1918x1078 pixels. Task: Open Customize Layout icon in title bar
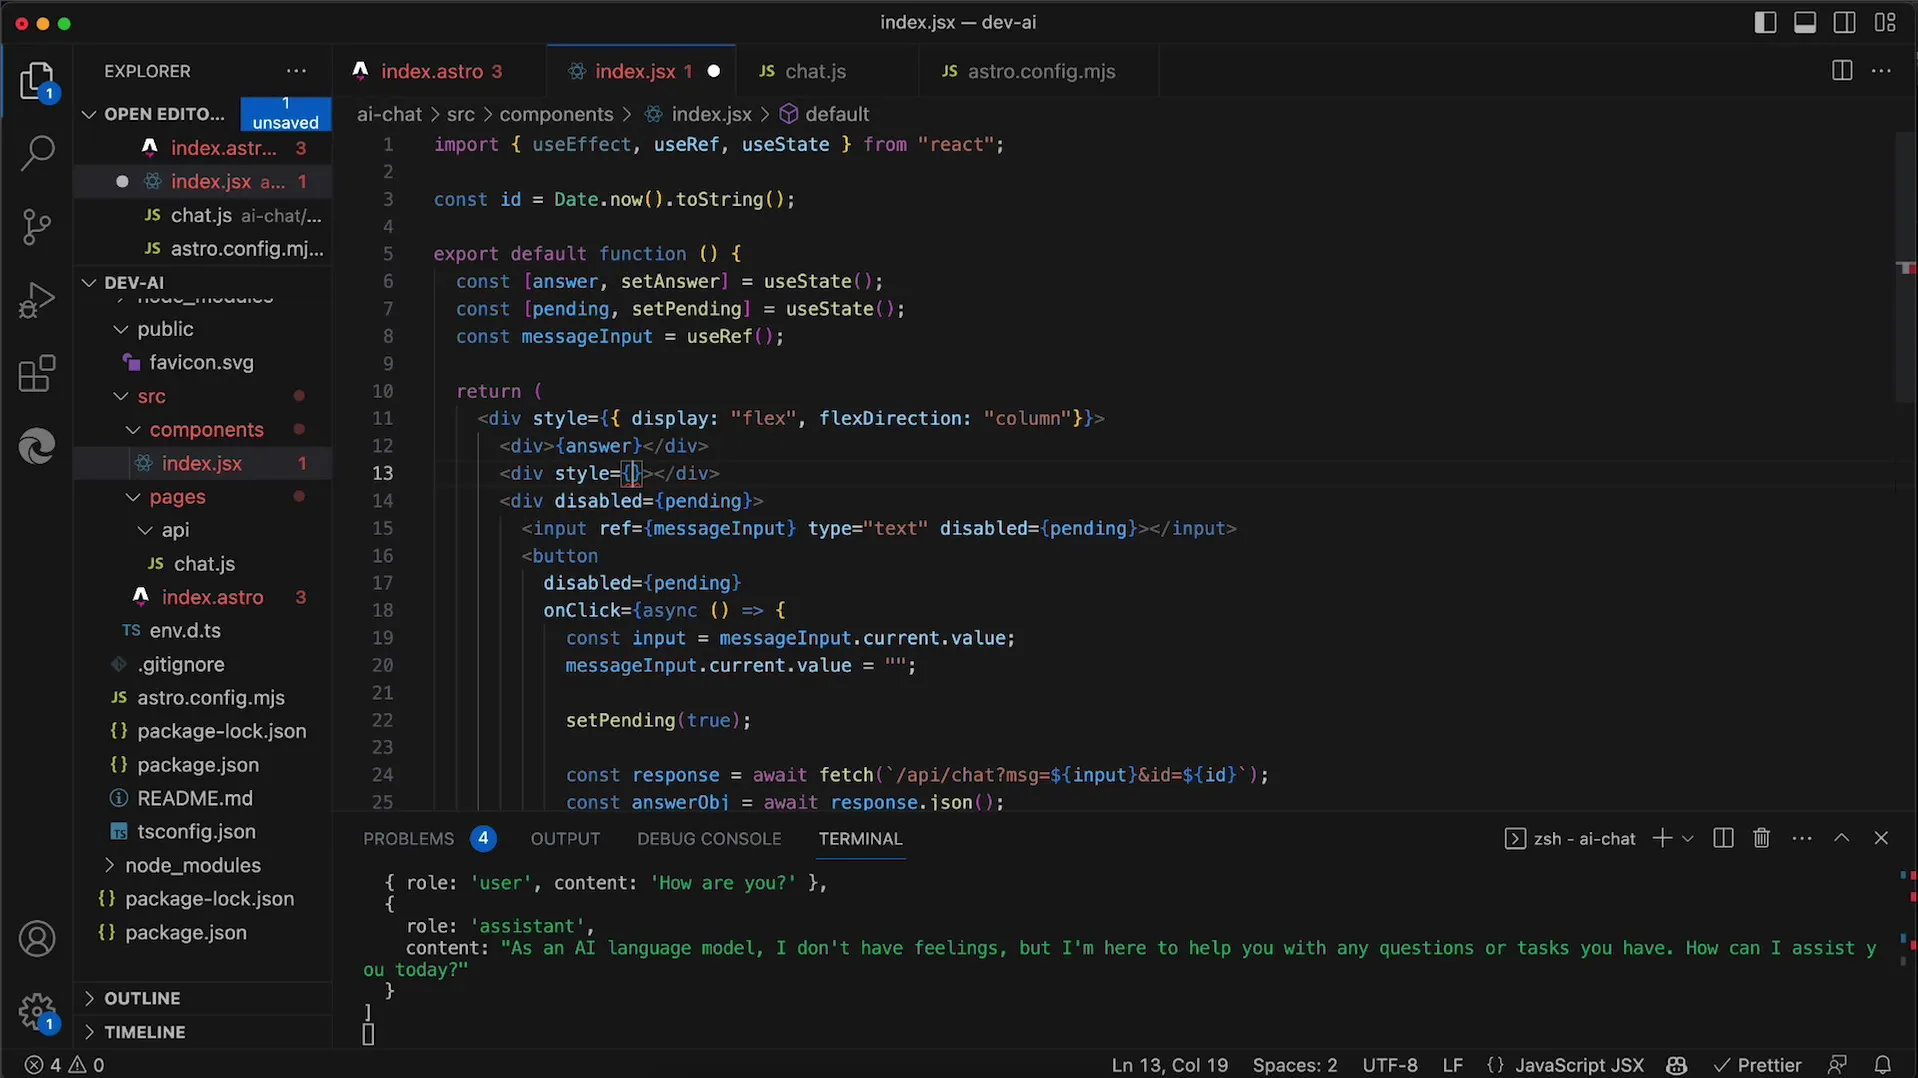pos(1885,22)
